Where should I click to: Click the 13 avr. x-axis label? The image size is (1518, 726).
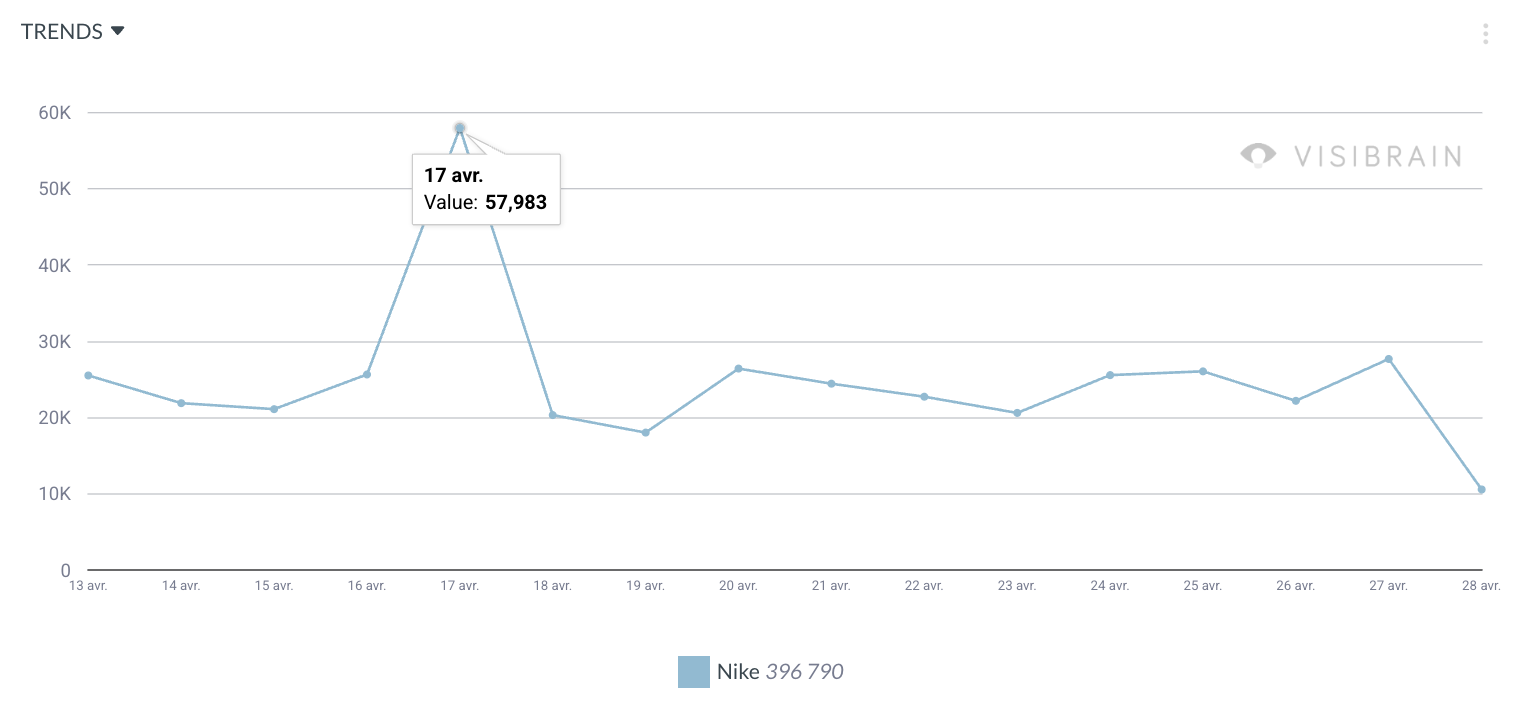(x=89, y=585)
